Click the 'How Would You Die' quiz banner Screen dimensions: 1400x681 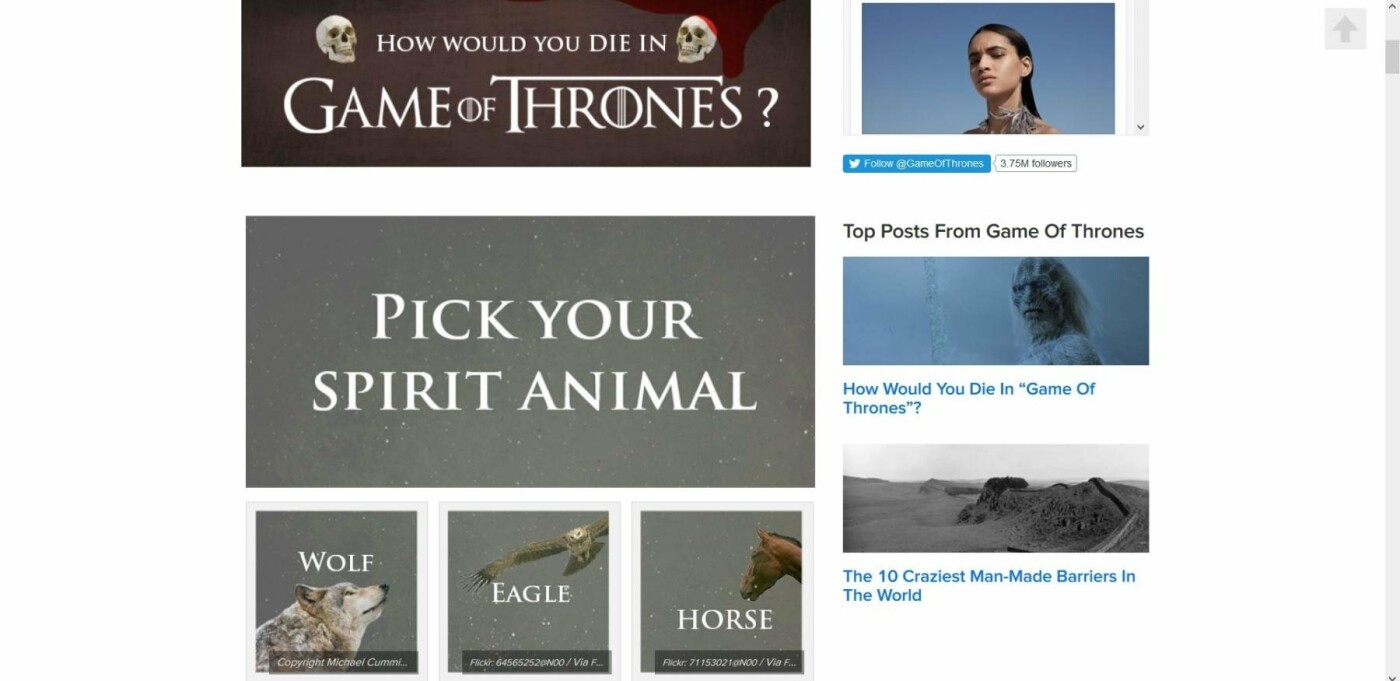(526, 83)
